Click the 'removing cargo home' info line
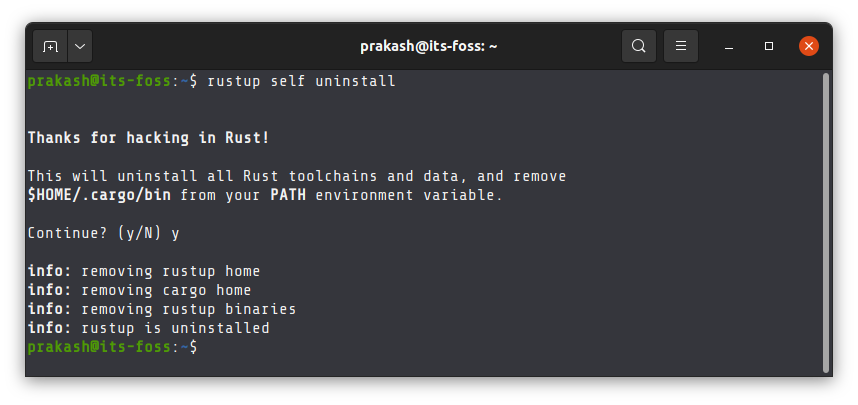 140,290
